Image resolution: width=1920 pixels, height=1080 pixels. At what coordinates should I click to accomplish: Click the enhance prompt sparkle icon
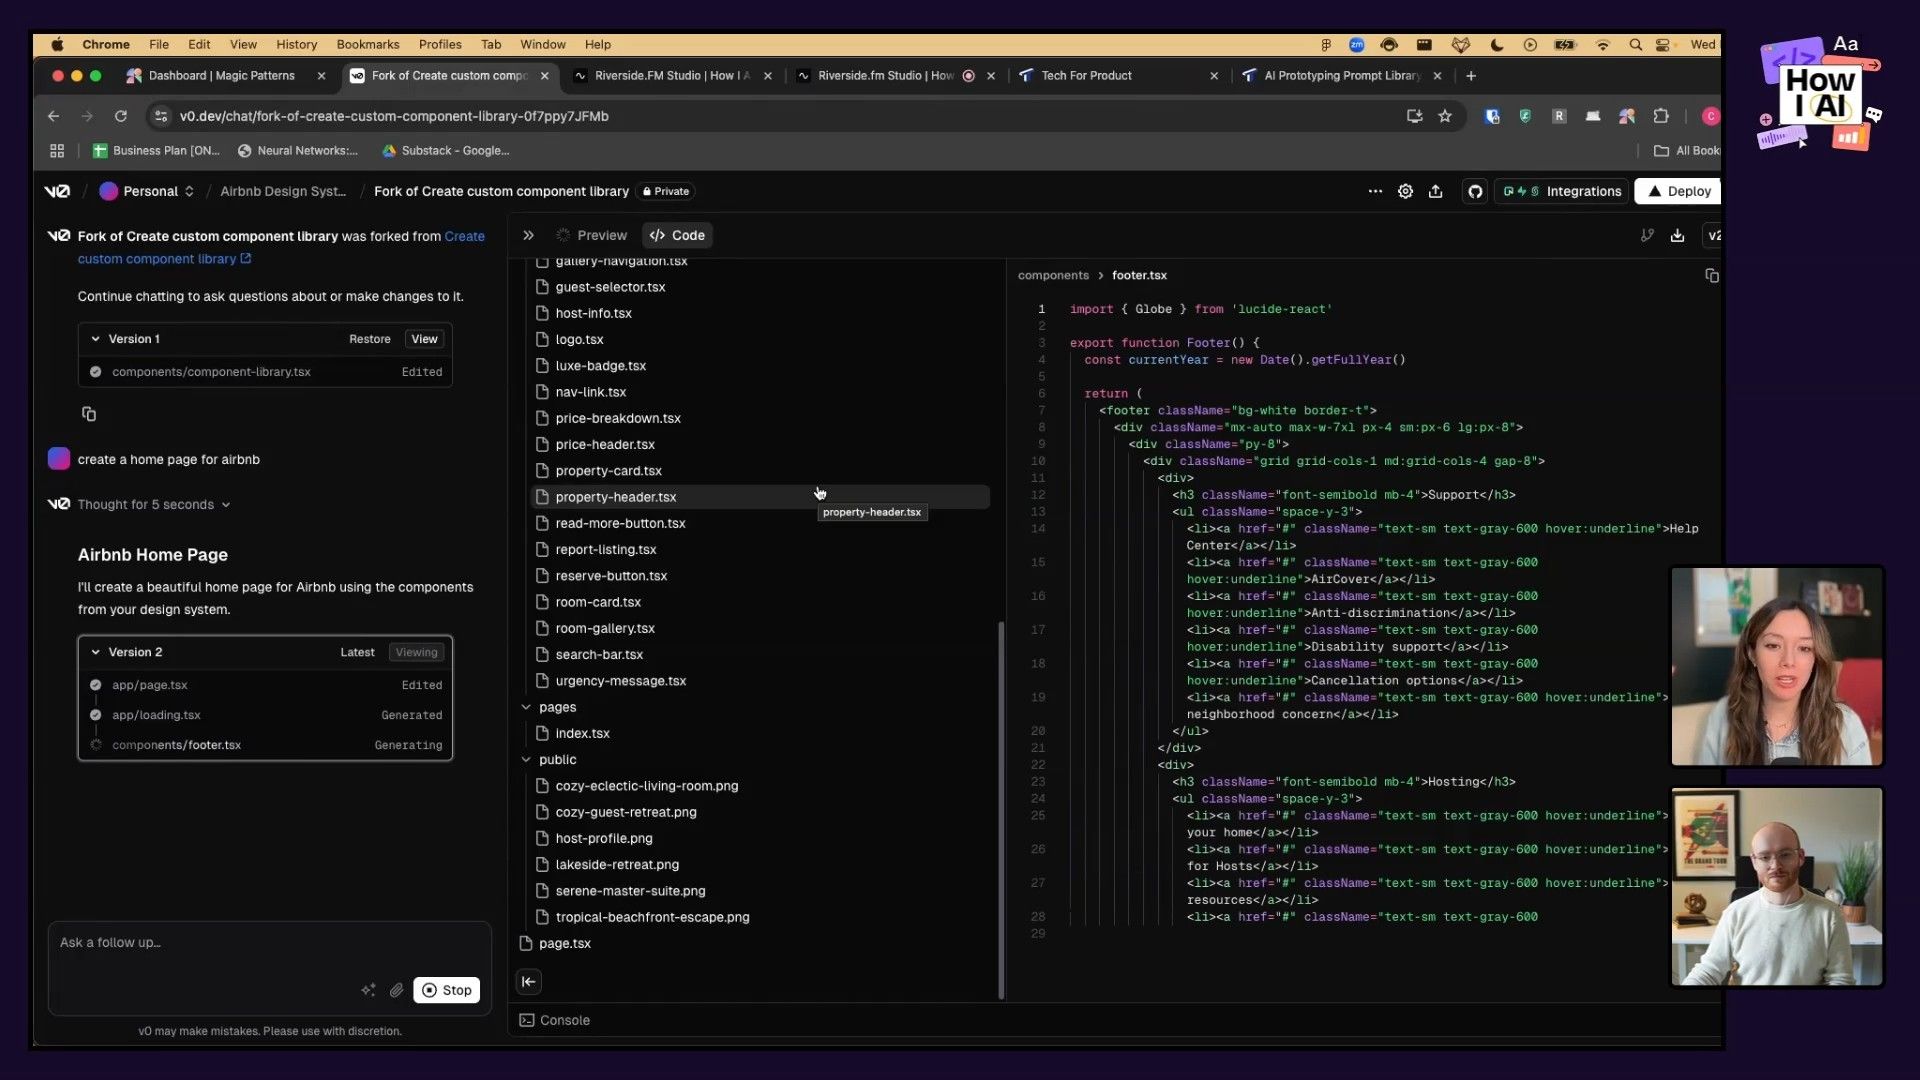(368, 990)
